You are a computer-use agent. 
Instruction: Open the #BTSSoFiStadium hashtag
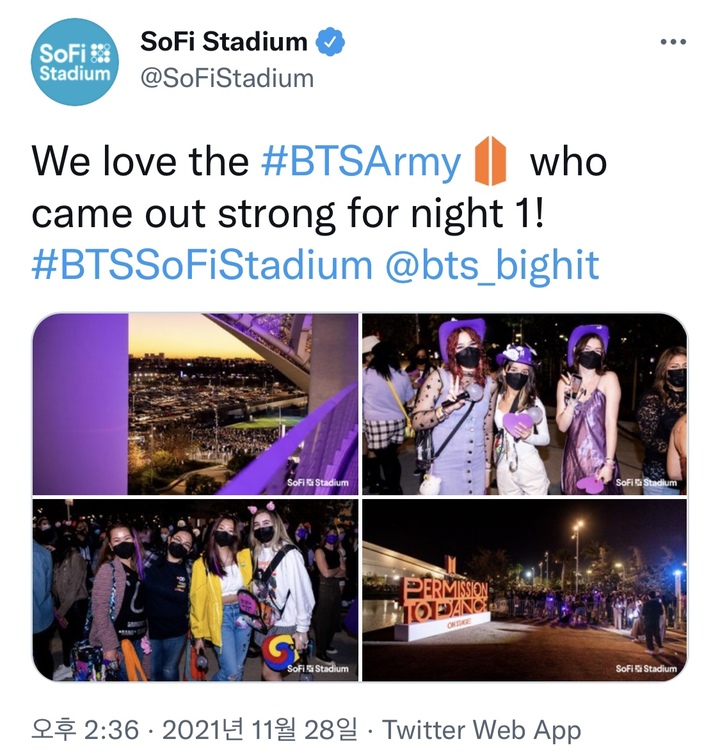pos(202,265)
